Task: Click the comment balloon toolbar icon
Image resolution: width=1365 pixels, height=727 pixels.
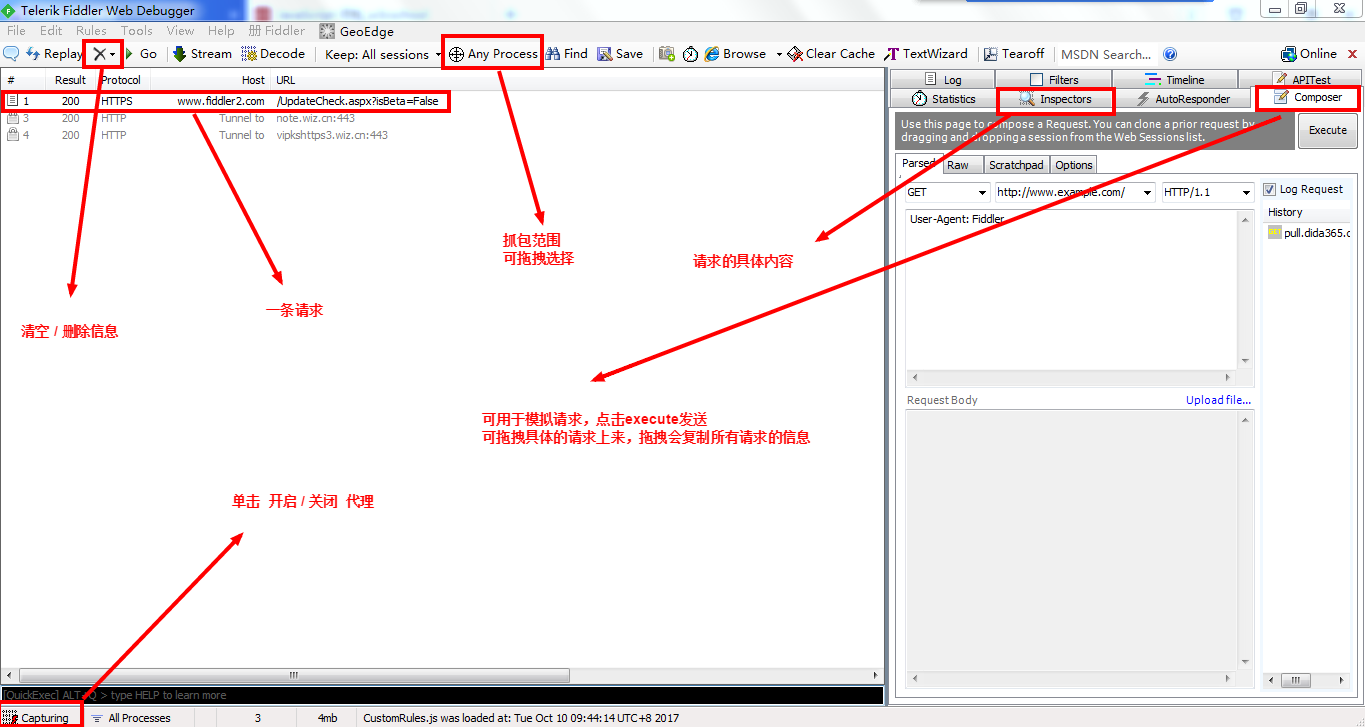Action: click(x=11, y=54)
